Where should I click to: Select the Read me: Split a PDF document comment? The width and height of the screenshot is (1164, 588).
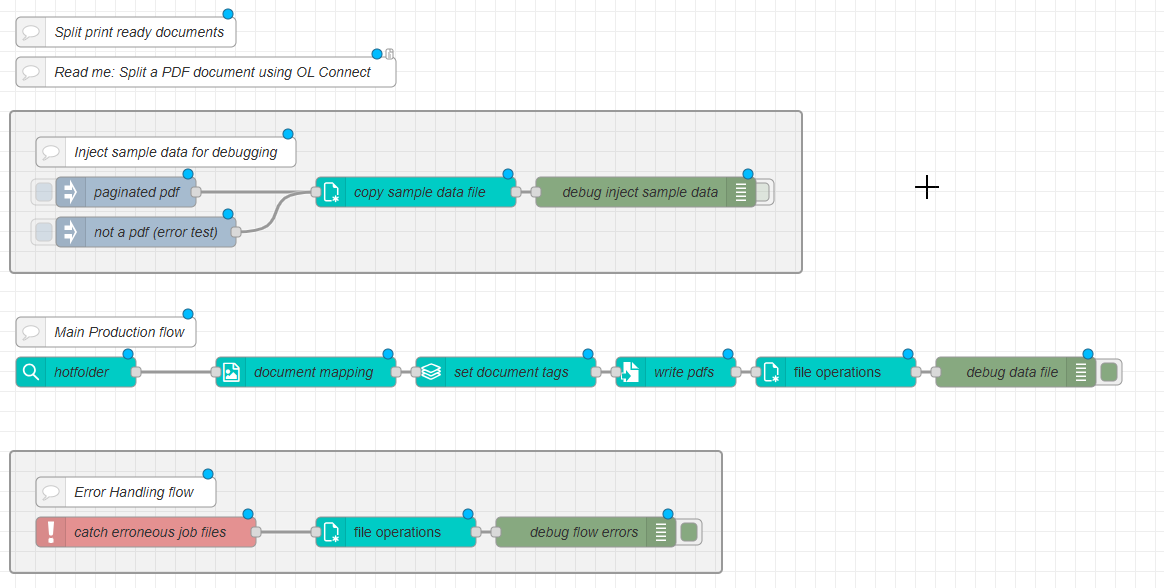212,72
